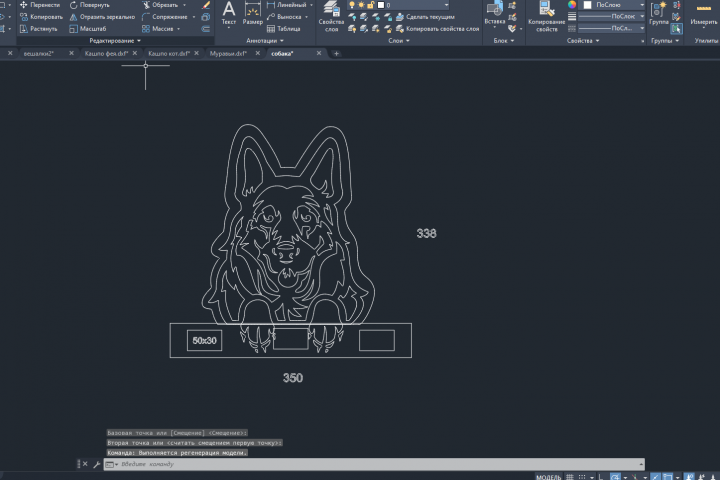The width and height of the screenshot is (720, 480).
Task: Activate the Обрезать (Trim) tool
Action: pos(160,5)
